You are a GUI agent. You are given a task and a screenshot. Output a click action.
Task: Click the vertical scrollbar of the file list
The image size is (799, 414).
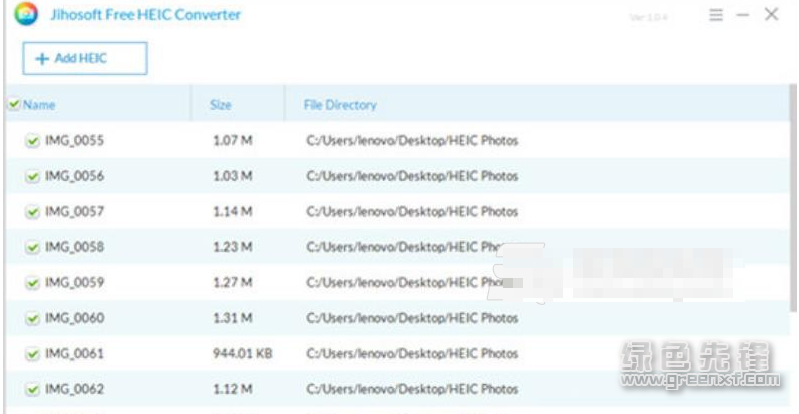tap(793, 198)
